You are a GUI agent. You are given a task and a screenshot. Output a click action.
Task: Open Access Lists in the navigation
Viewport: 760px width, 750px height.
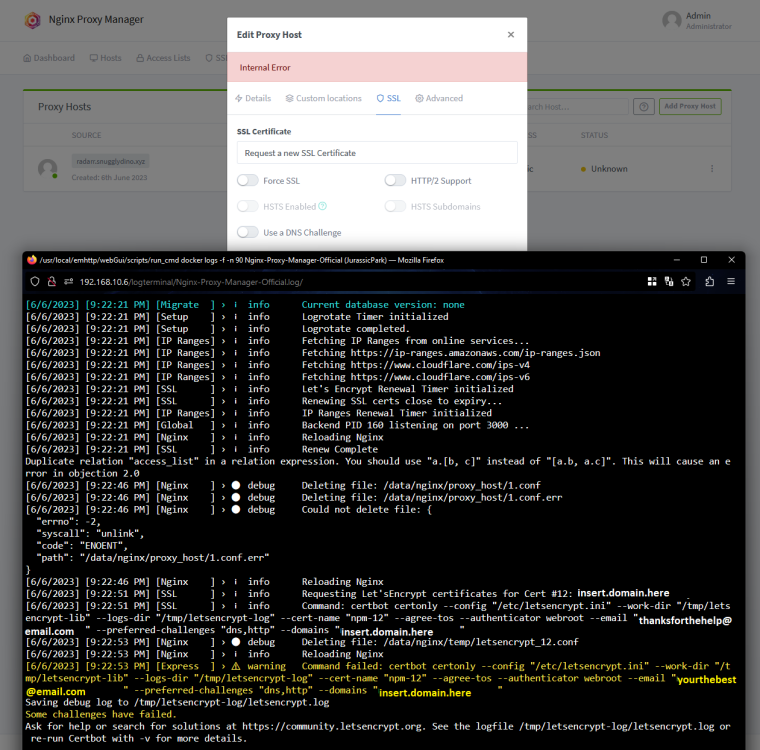tap(163, 58)
